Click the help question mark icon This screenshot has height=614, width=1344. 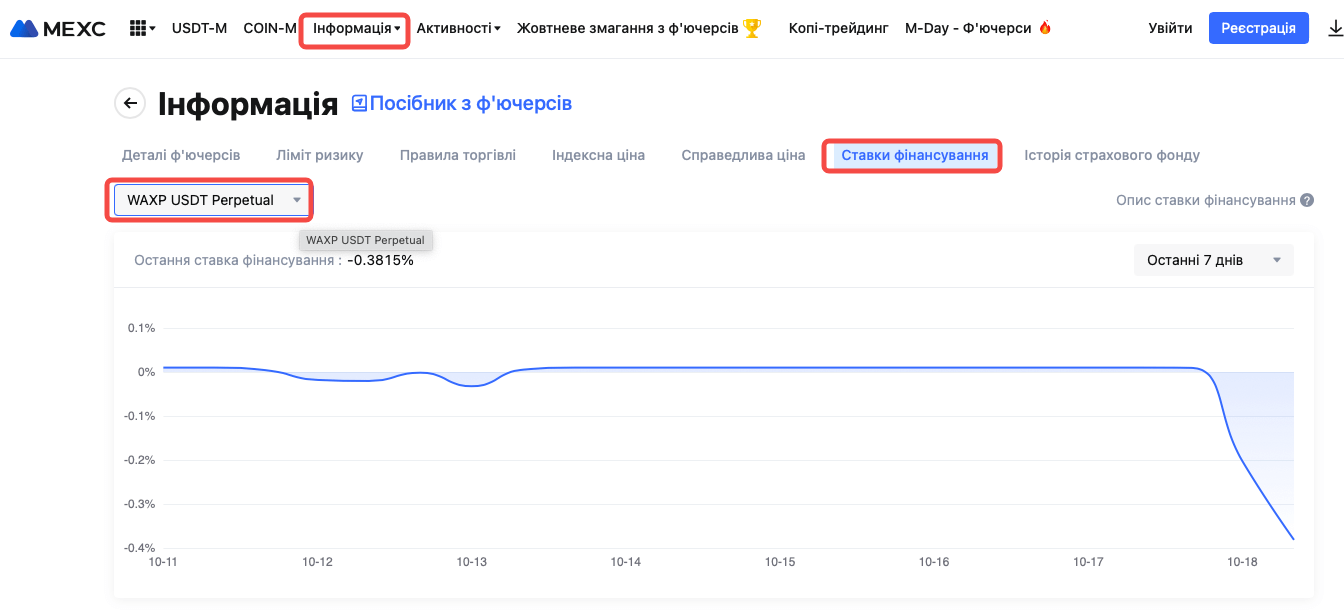point(1306,200)
